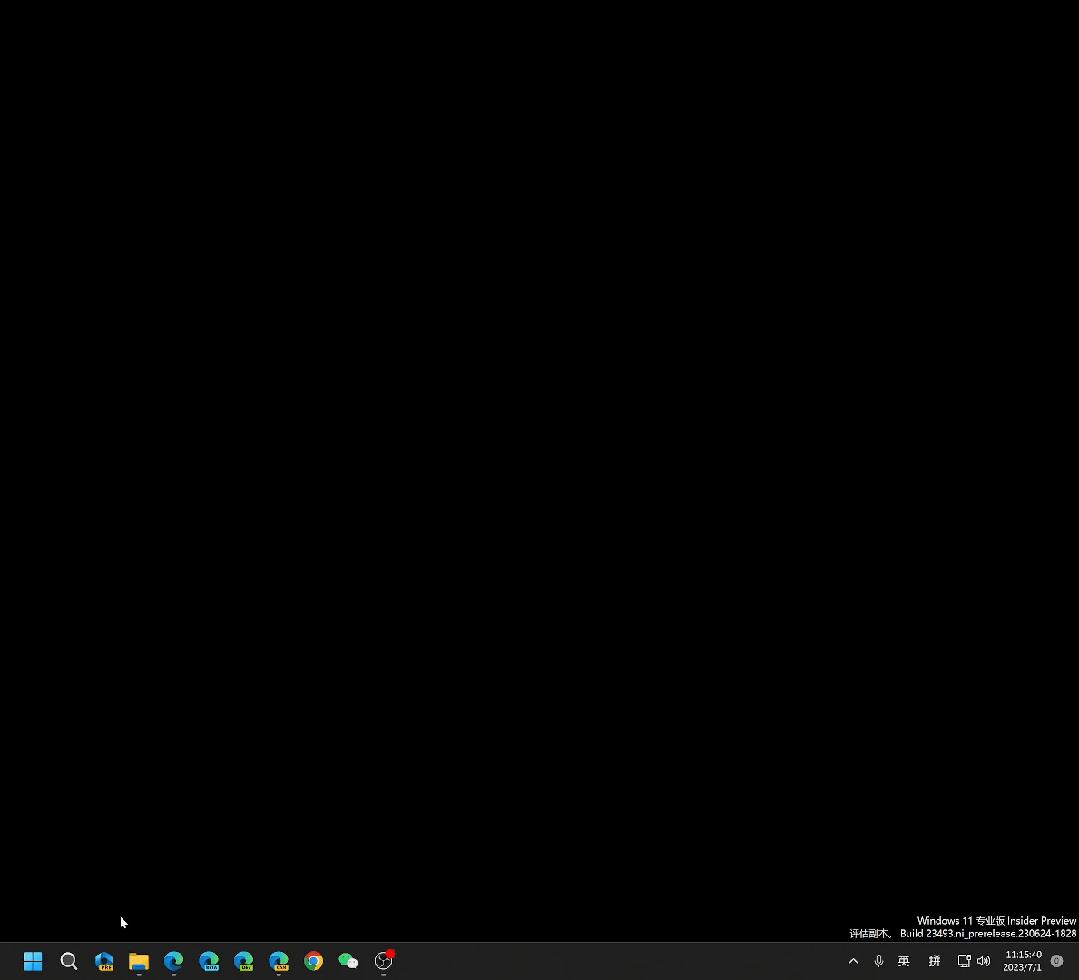
Task: Launch Edge Canary from the taskbar
Action: tap(278, 961)
